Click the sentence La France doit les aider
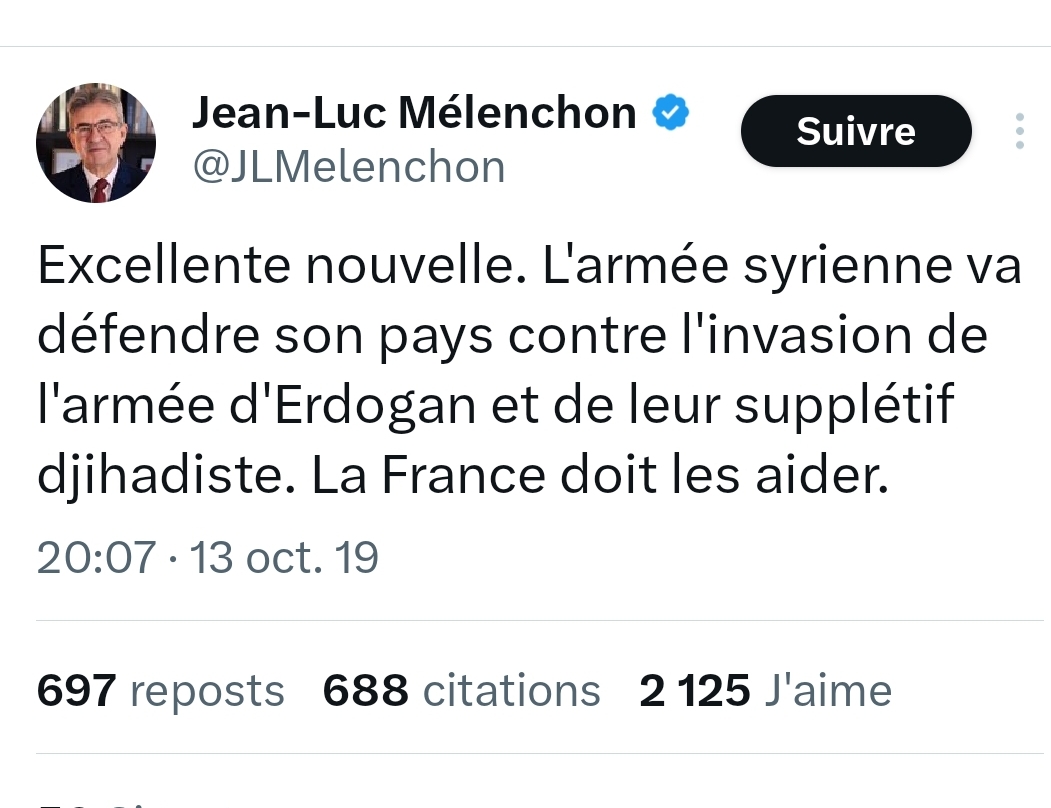Screen dimensions: 1051x808 point(600,477)
